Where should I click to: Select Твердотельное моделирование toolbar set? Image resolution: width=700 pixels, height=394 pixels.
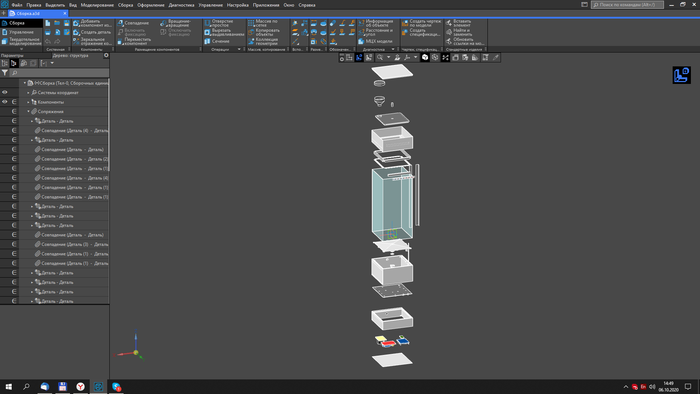pos(21,41)
